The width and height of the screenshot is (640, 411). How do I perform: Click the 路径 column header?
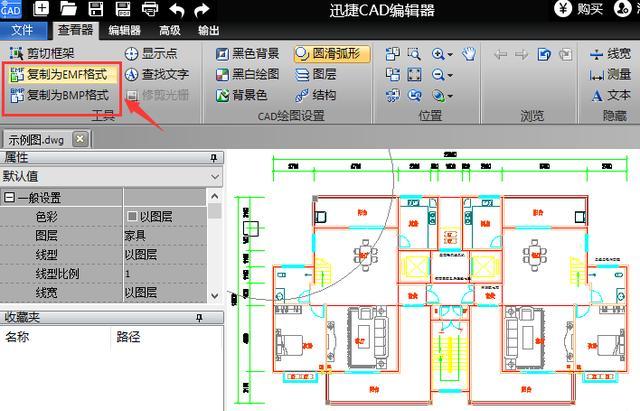129,337
